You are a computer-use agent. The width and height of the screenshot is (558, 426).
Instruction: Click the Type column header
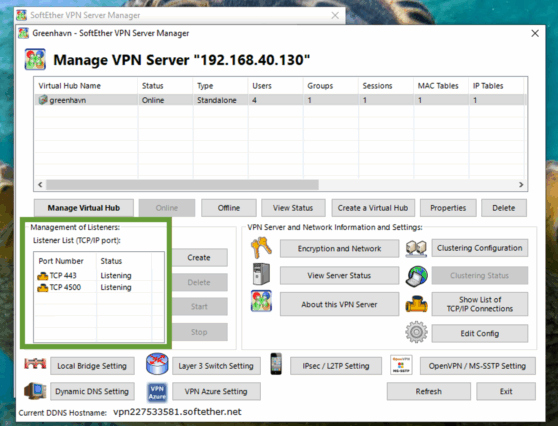220,86
